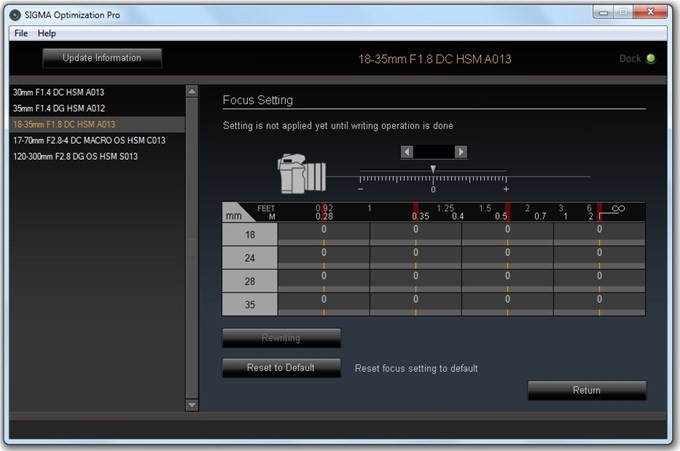Click the Return button
Image resolution: width=680 pixels, height=451 pixels.
pyautogui.click(x=587, y=390)
